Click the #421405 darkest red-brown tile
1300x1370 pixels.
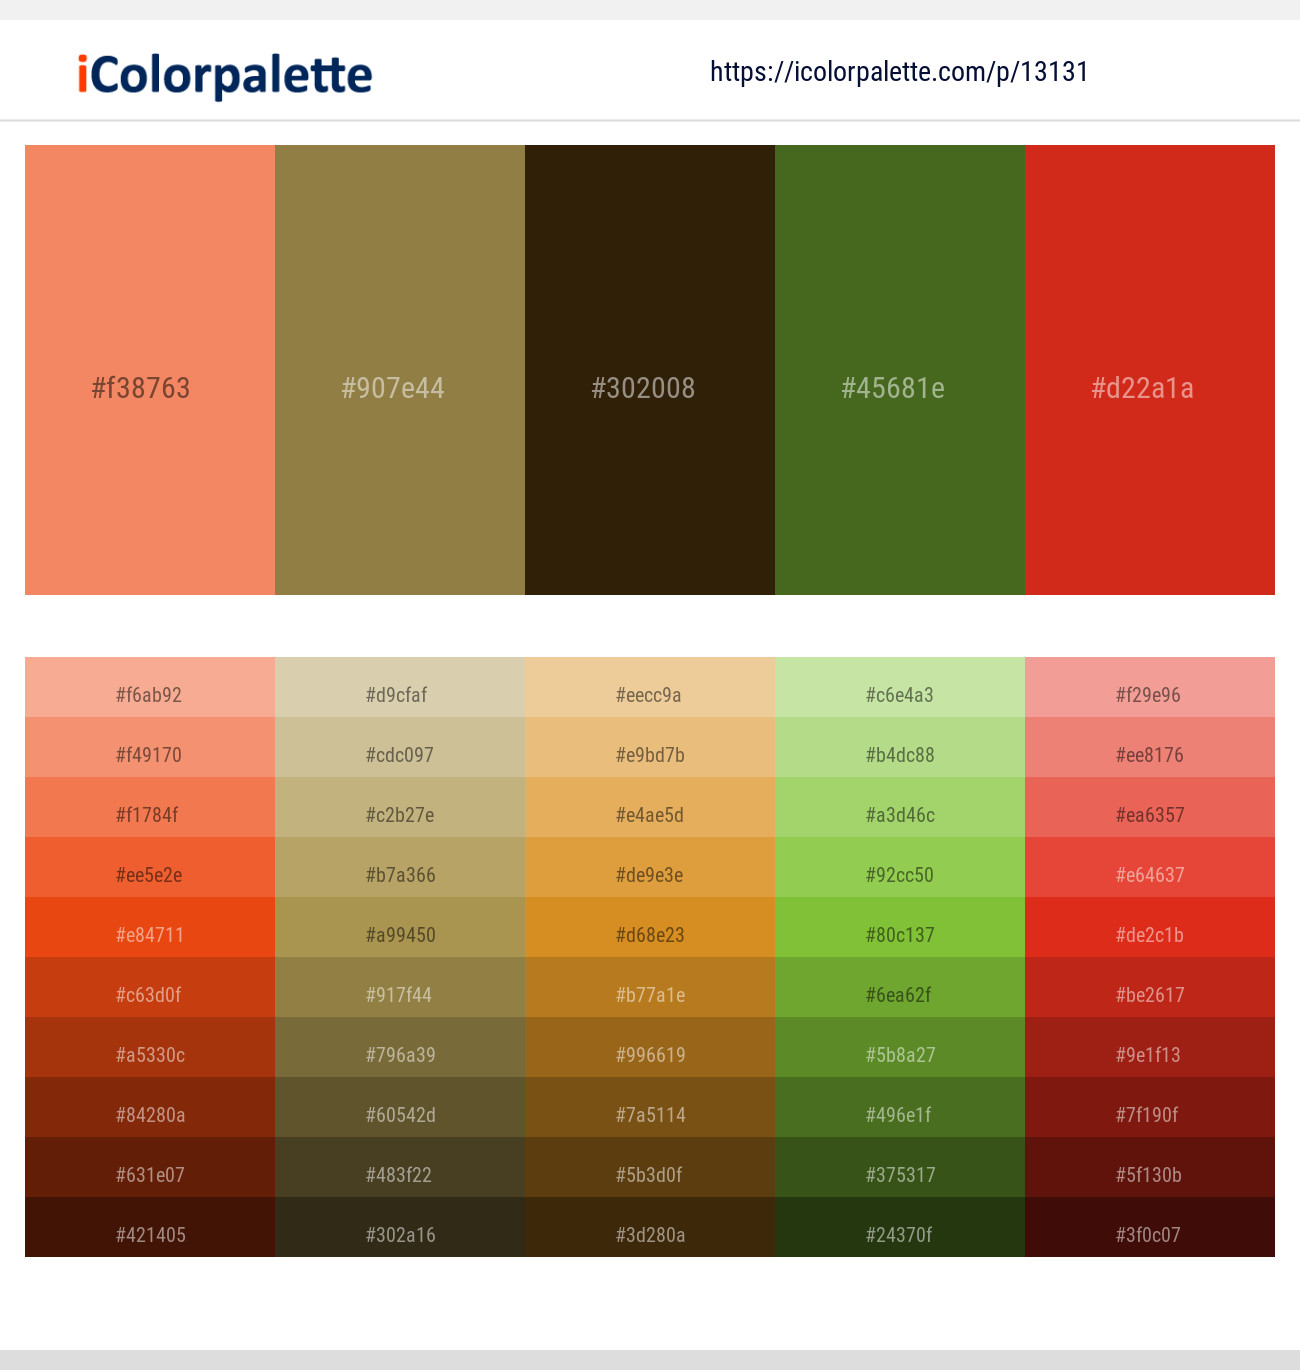tap(150, 1235)
